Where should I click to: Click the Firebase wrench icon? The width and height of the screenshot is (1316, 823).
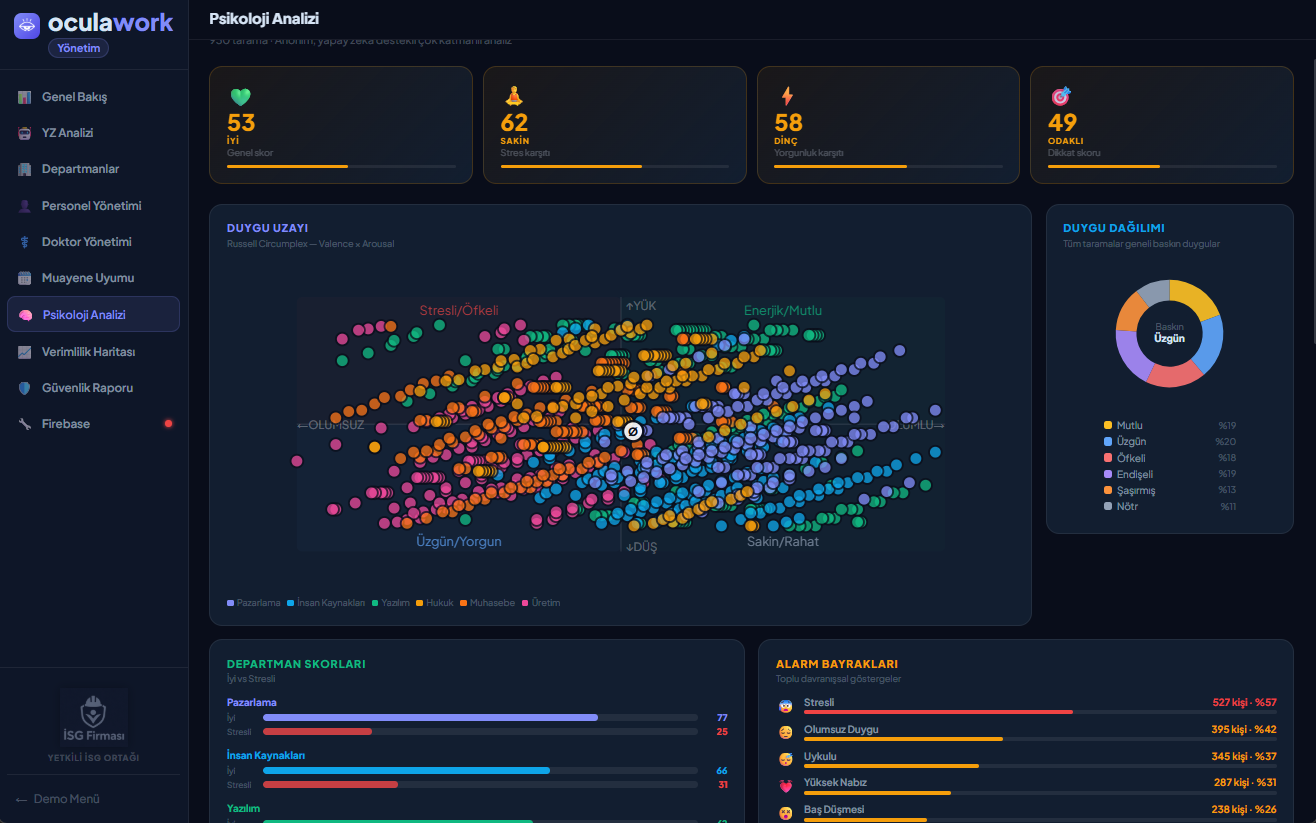click(x=25, y=424)
